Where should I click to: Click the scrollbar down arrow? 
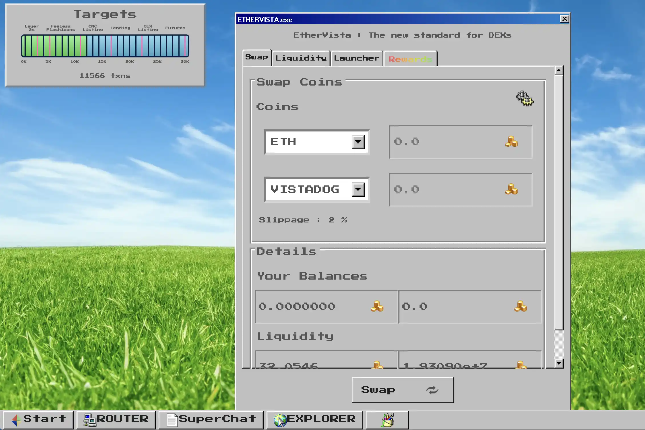pos(559,363)
